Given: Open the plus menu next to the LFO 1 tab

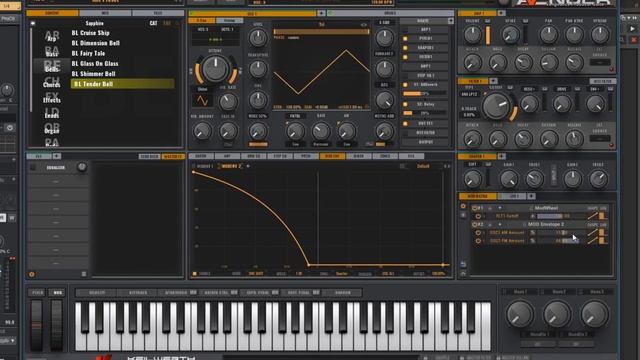Looking at the screenshot, I should pyautogui.click(x=531, y=196).
